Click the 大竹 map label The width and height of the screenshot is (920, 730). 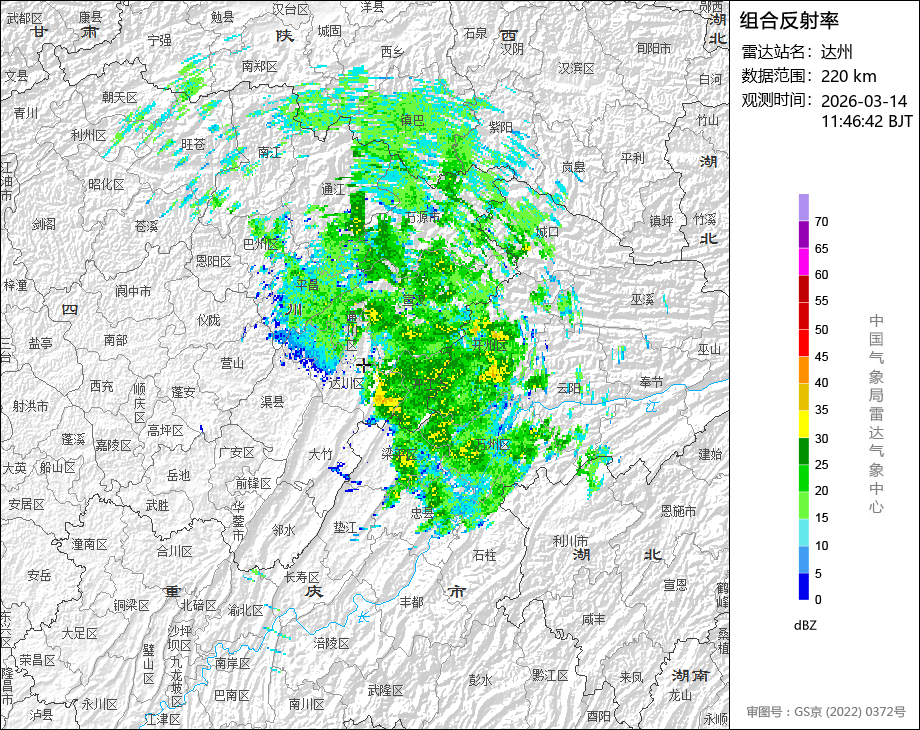(x=320, y=454)
